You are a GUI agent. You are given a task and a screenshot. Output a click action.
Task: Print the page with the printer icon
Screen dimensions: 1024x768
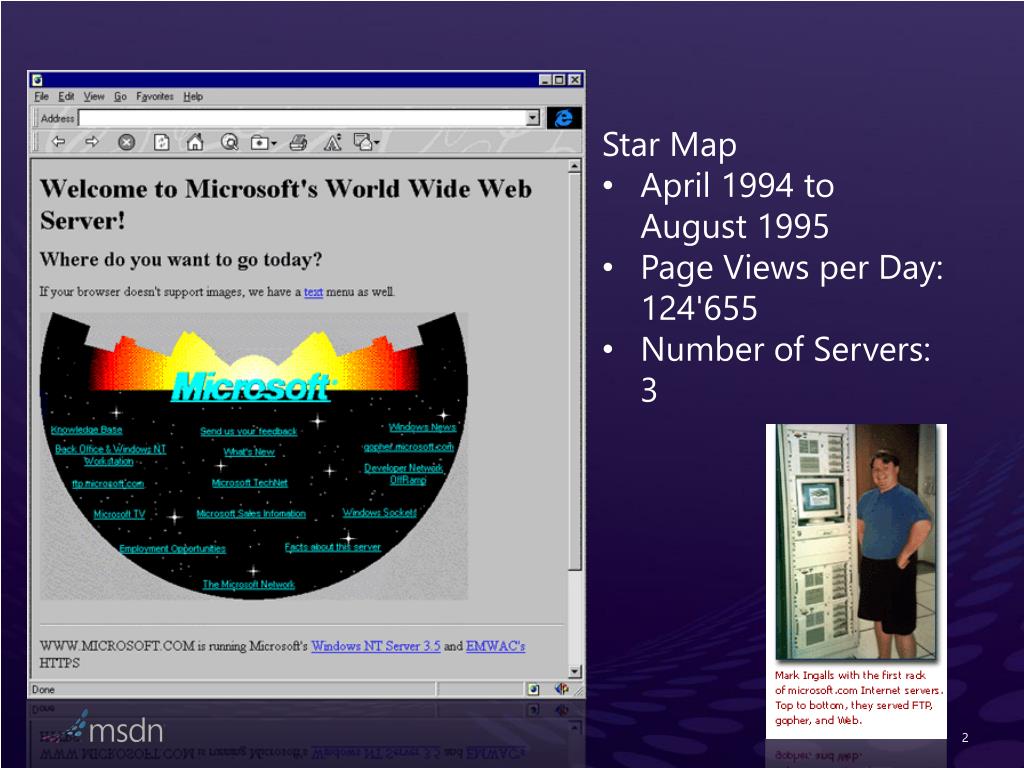coord(298,142)
